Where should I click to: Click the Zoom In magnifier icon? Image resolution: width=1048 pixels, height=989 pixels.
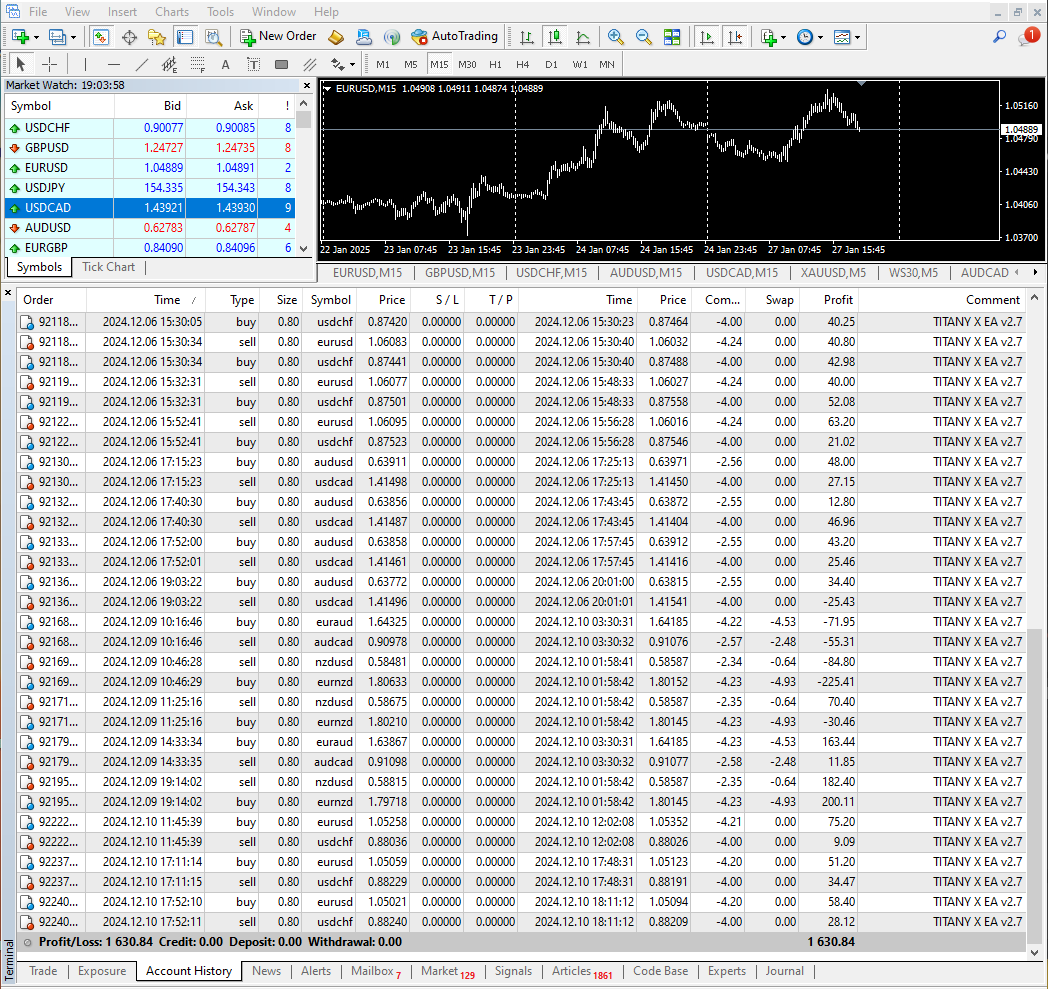tap(616, 37)
